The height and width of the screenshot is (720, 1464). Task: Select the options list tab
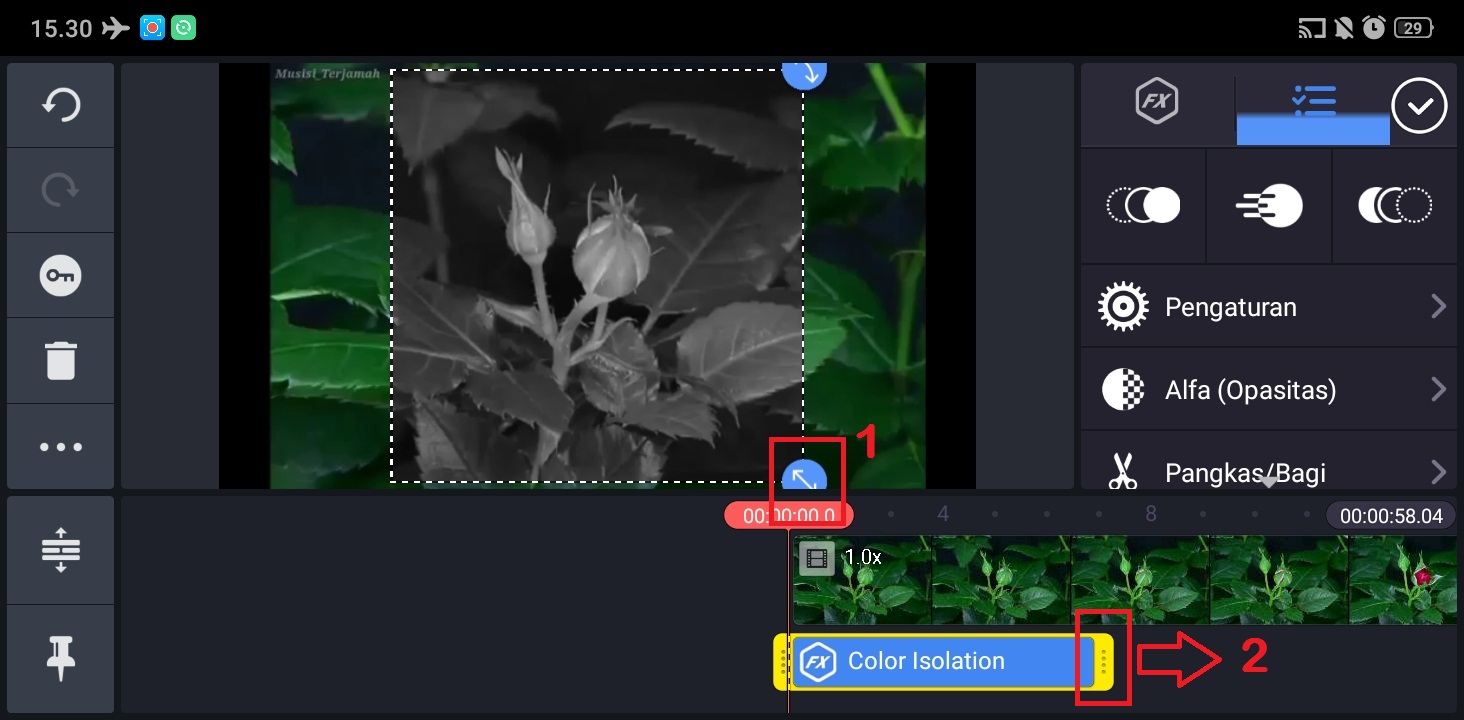pyautogui.click(x=1313, y=102)
